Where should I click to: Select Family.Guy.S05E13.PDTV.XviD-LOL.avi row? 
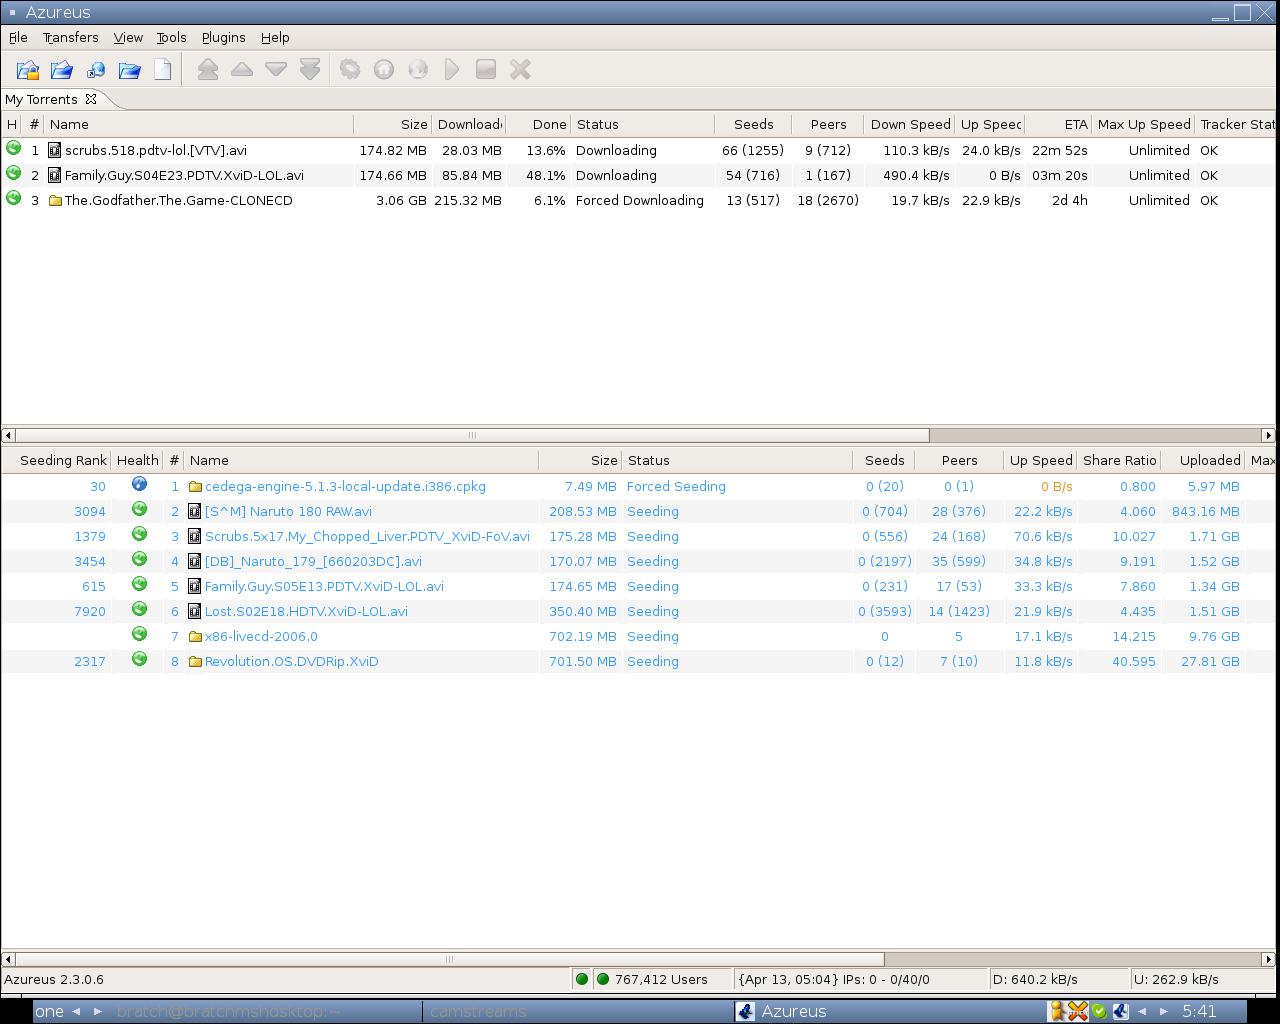[638, 586]
